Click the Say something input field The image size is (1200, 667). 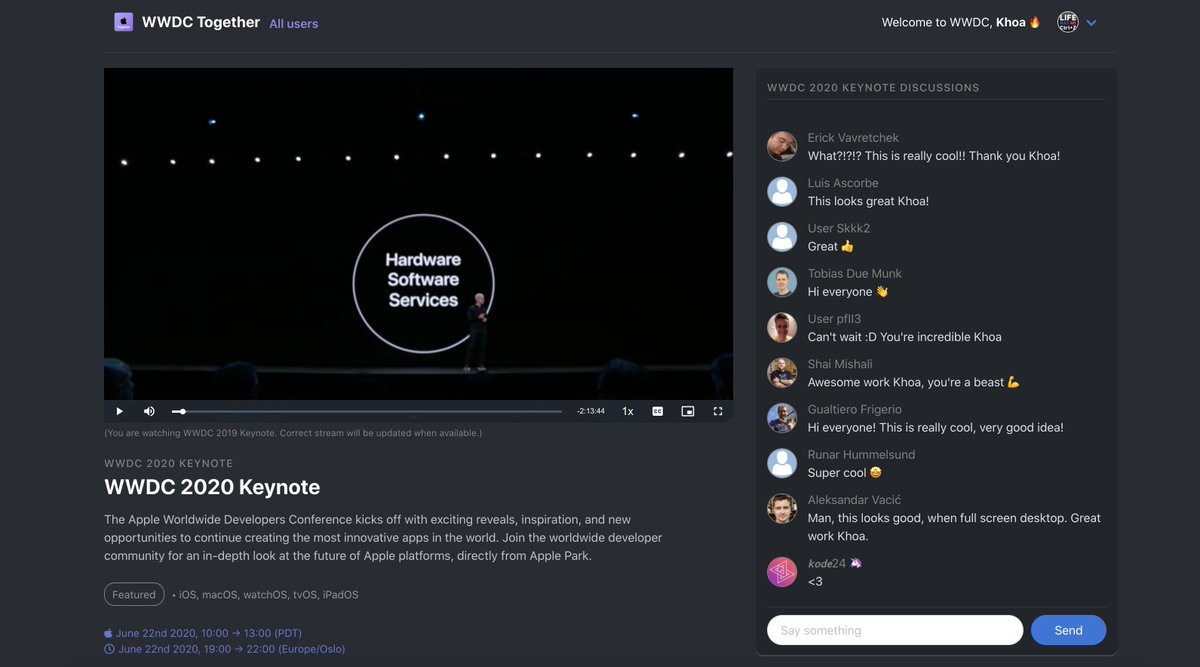point(895,630)
